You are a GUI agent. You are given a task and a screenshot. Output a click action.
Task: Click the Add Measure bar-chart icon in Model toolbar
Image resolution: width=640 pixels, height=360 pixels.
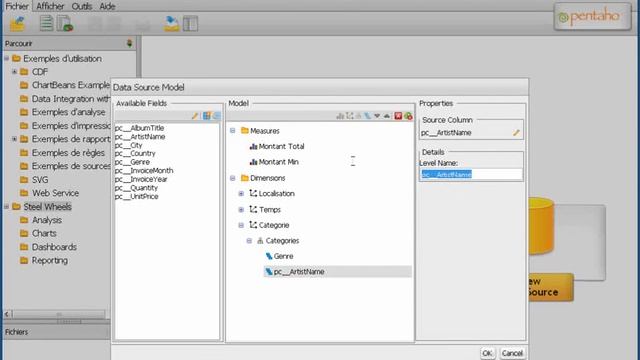[340, 116]
